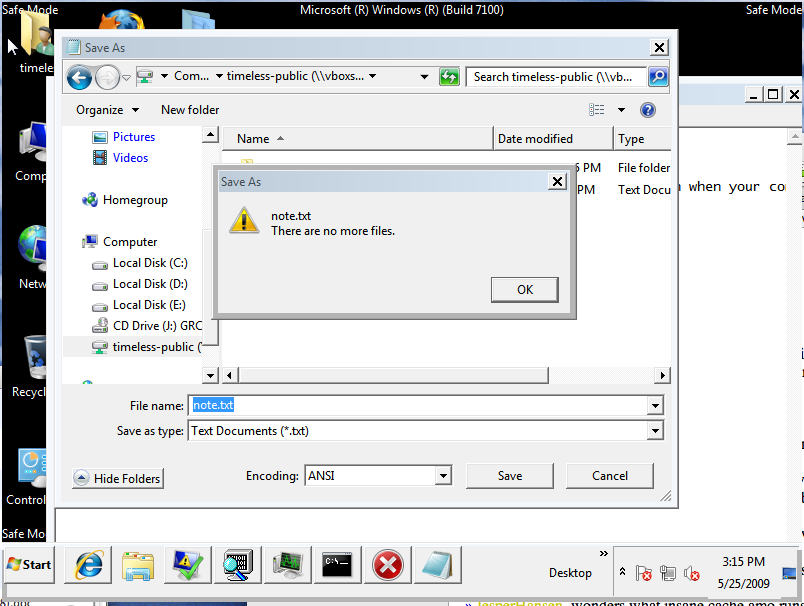Expand the timeless-public breadcrumb dropdown arrow
This screenshot has height=606, width=804.
tap(373, 76)
